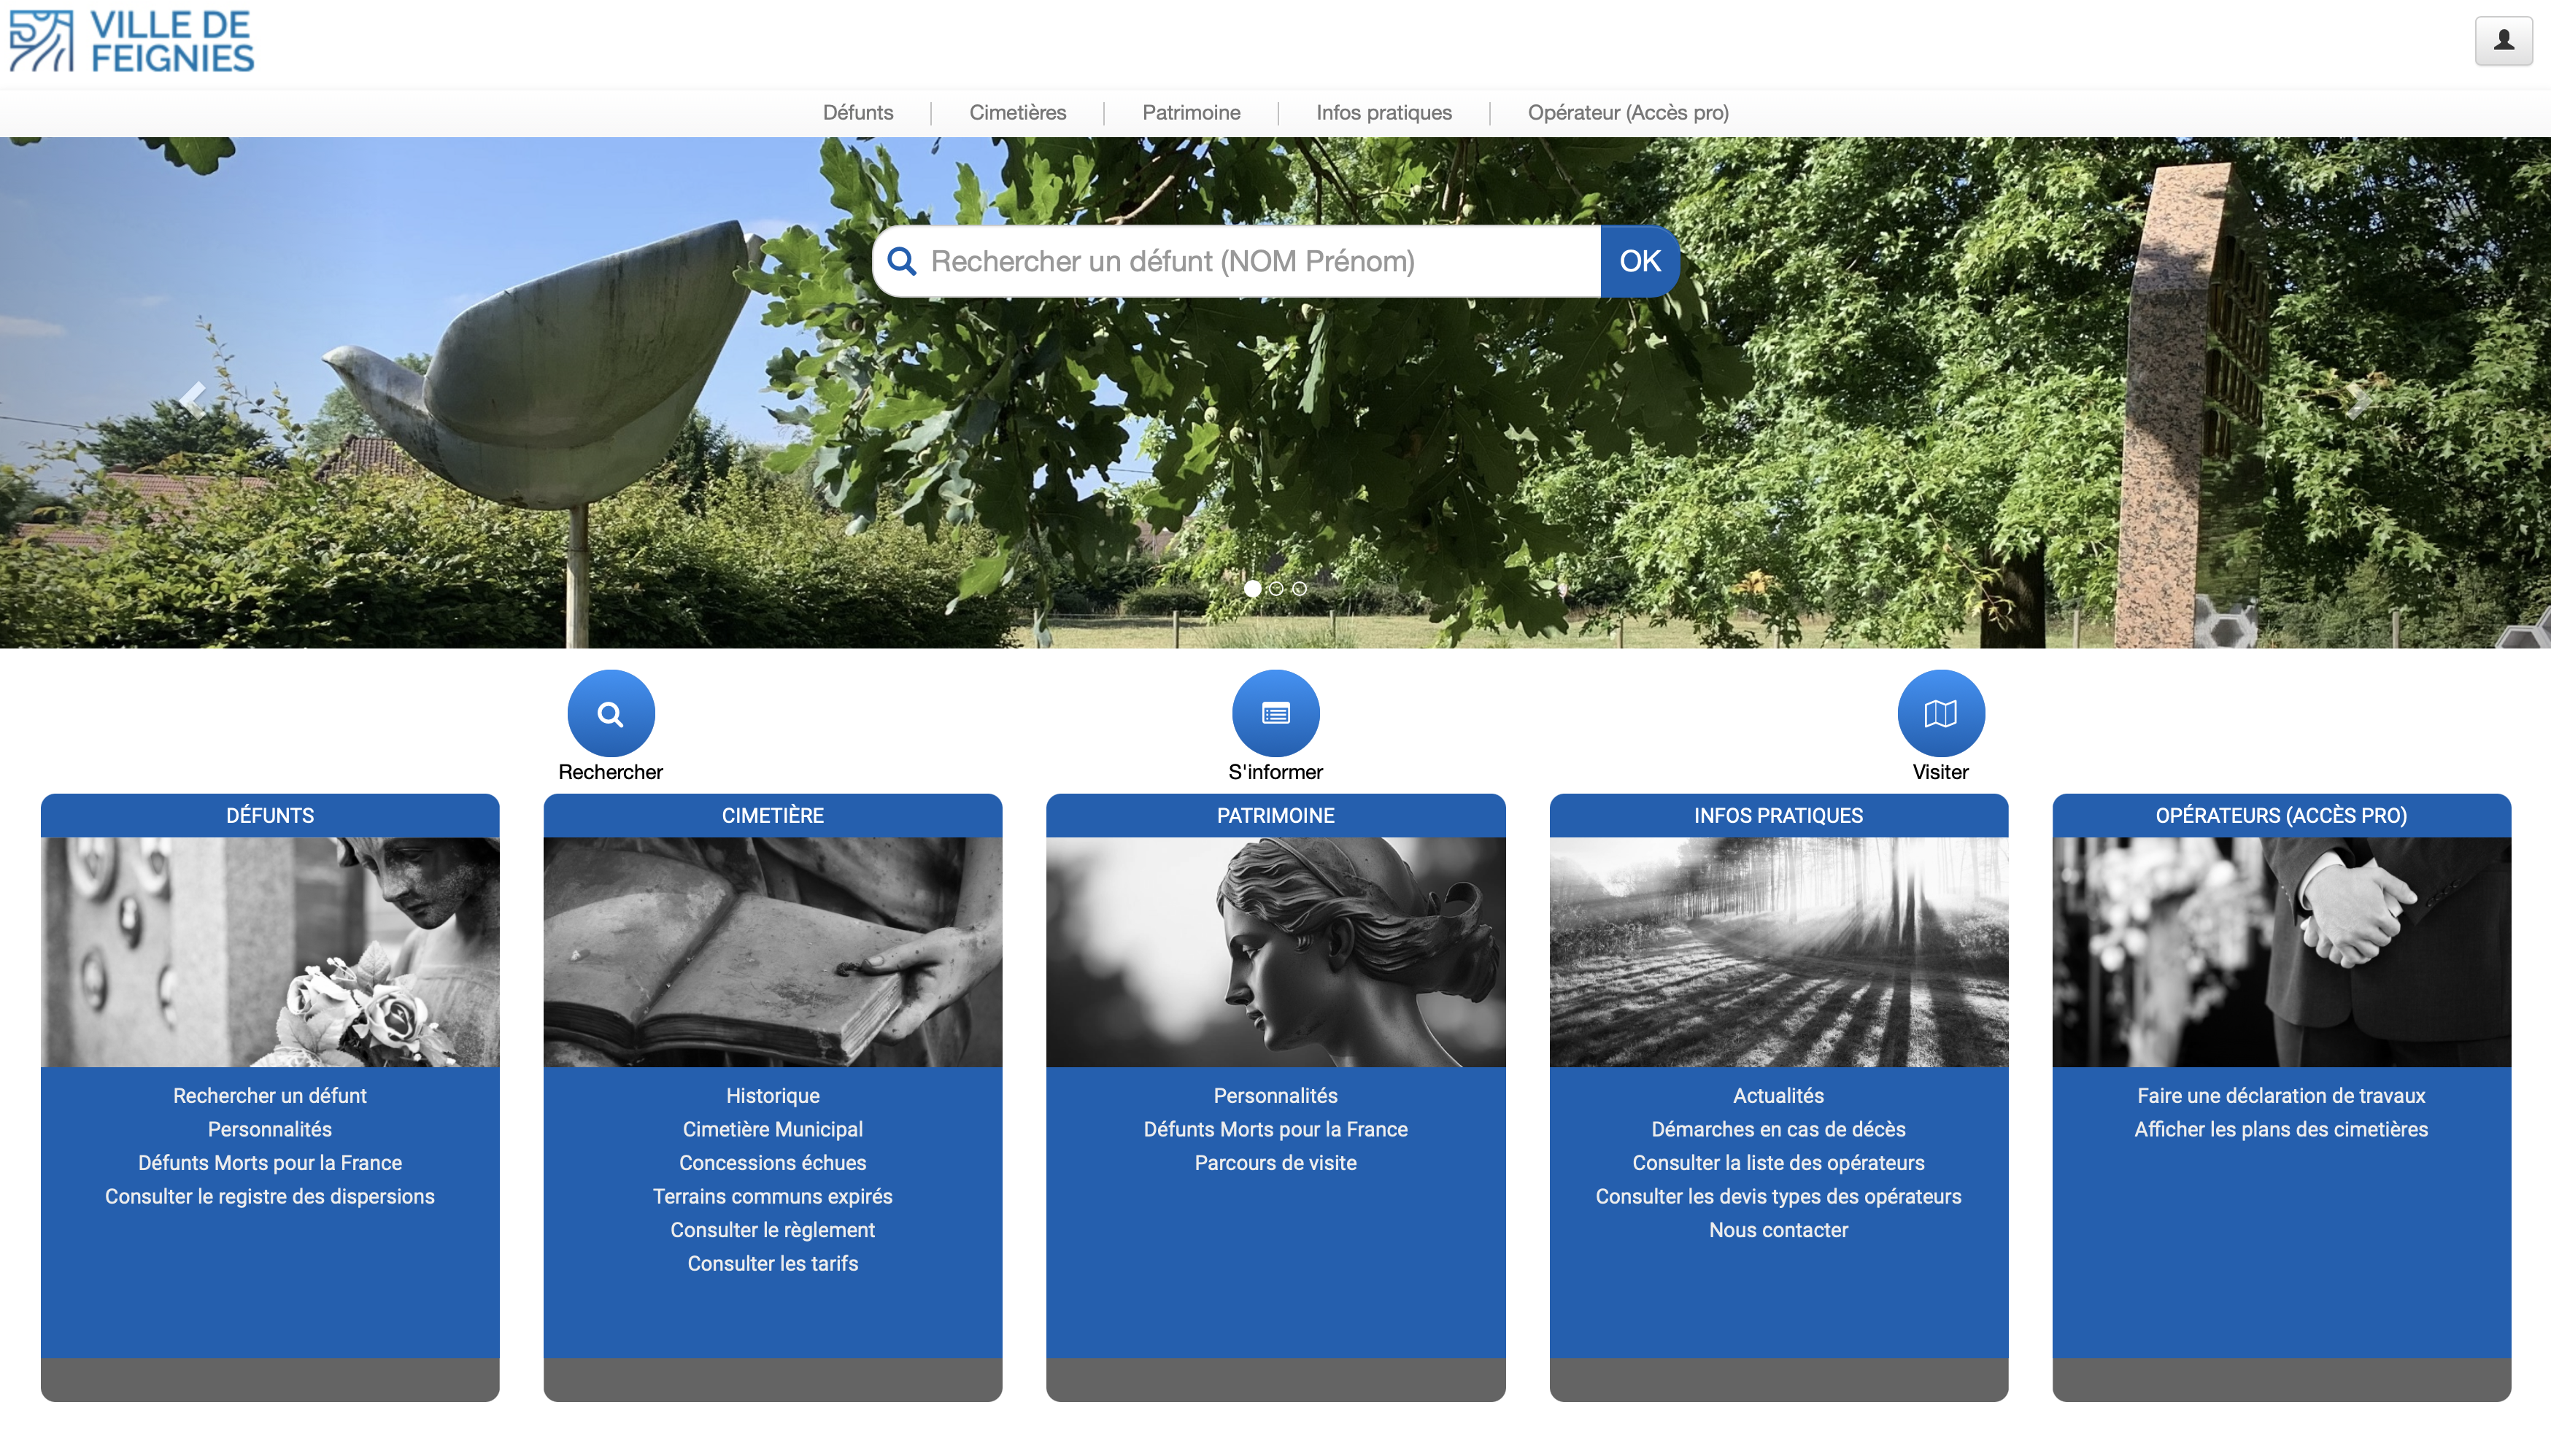Open the Nous contacter link
This screenshot has height=1456, width=2551.
point(1778,1230)
